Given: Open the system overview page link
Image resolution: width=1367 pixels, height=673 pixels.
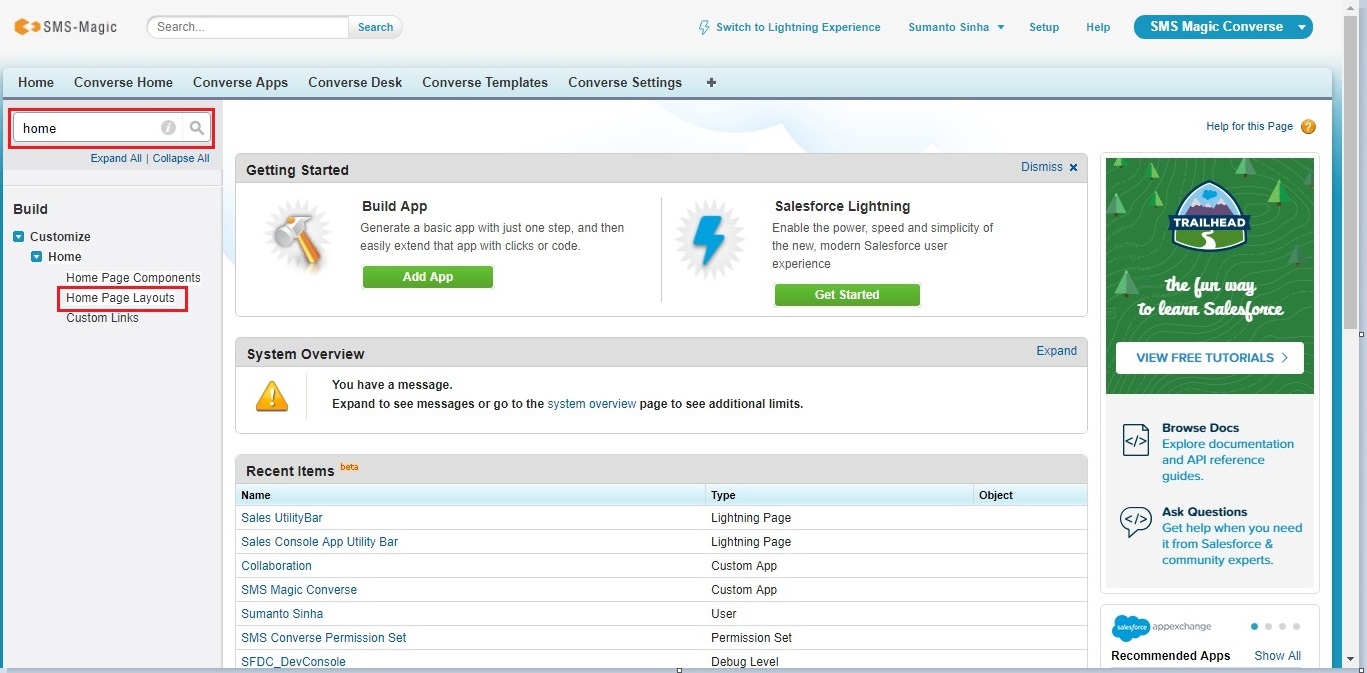Looking at the screenshot, I should click(x=592, y=404).
